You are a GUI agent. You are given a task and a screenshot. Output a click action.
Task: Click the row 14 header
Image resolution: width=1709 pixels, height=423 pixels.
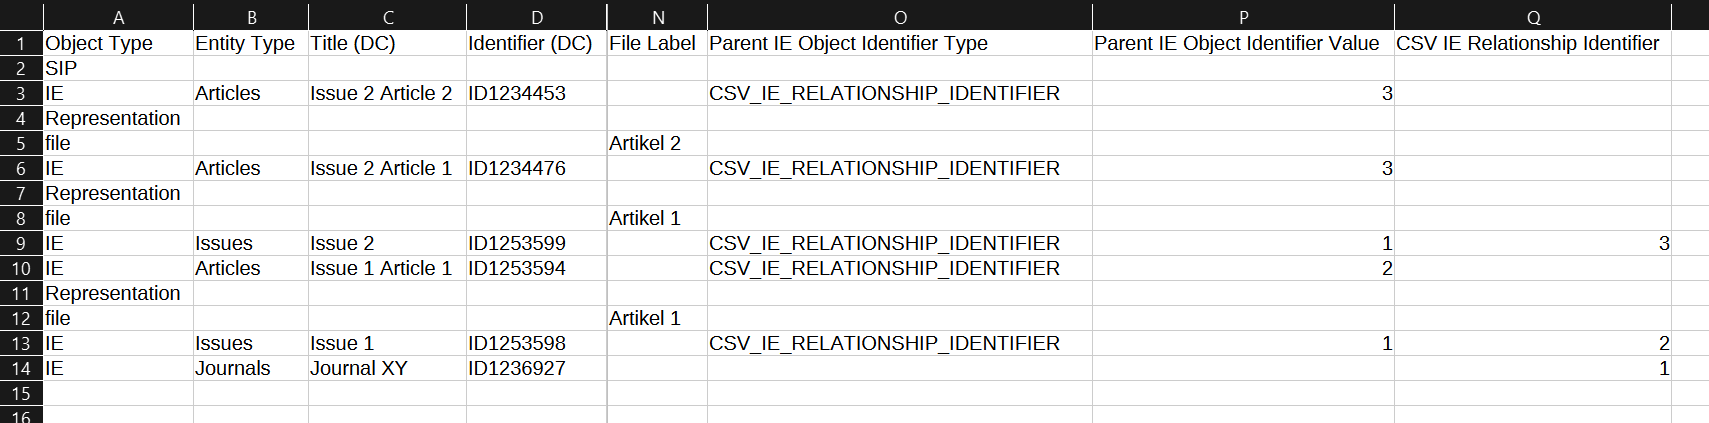point(21,368)
